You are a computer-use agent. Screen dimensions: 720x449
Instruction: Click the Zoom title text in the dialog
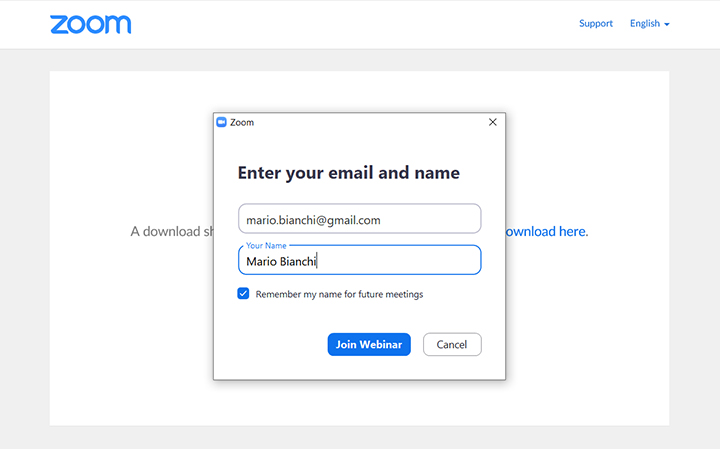[242, 123]
